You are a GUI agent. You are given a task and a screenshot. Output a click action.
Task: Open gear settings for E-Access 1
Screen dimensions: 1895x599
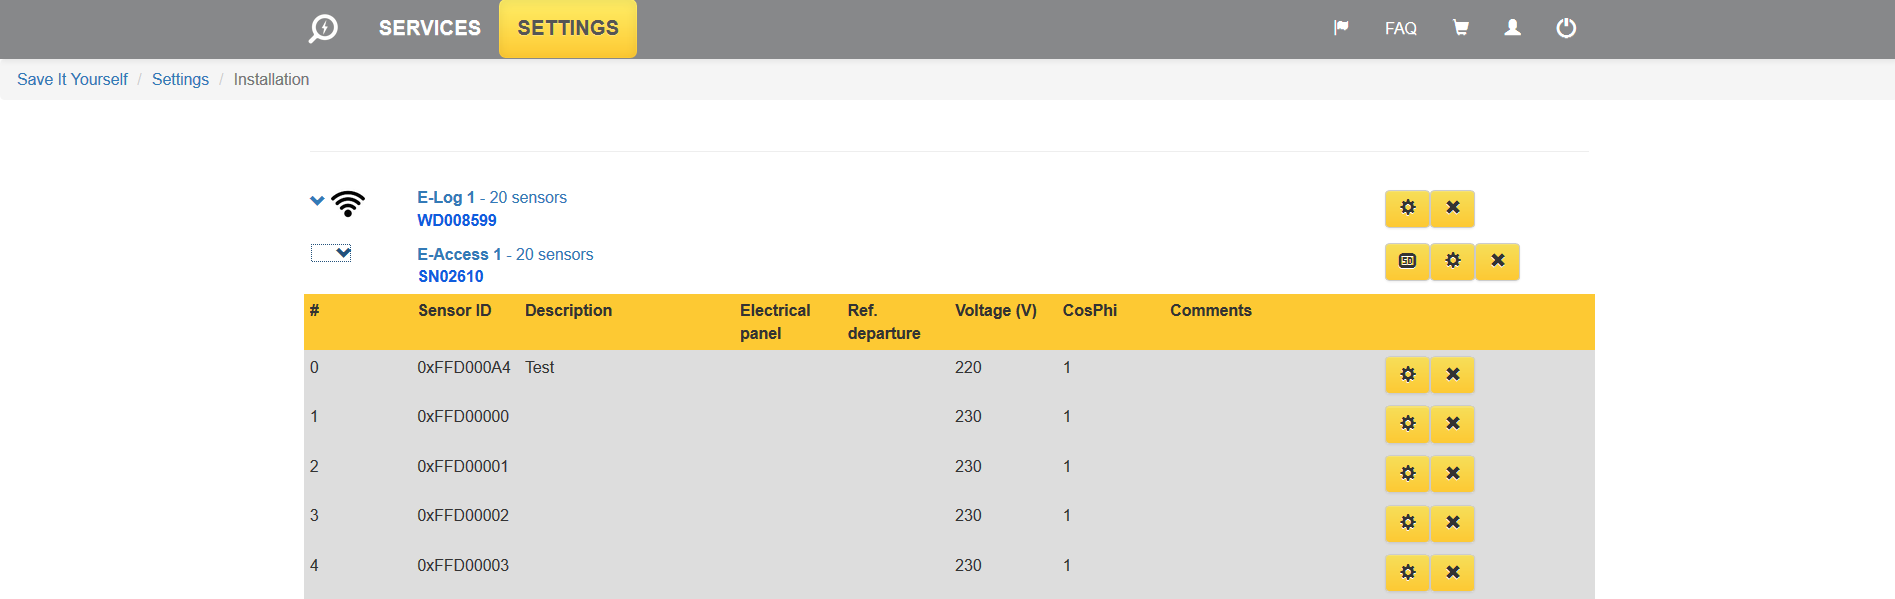[x=1452, y=261]
